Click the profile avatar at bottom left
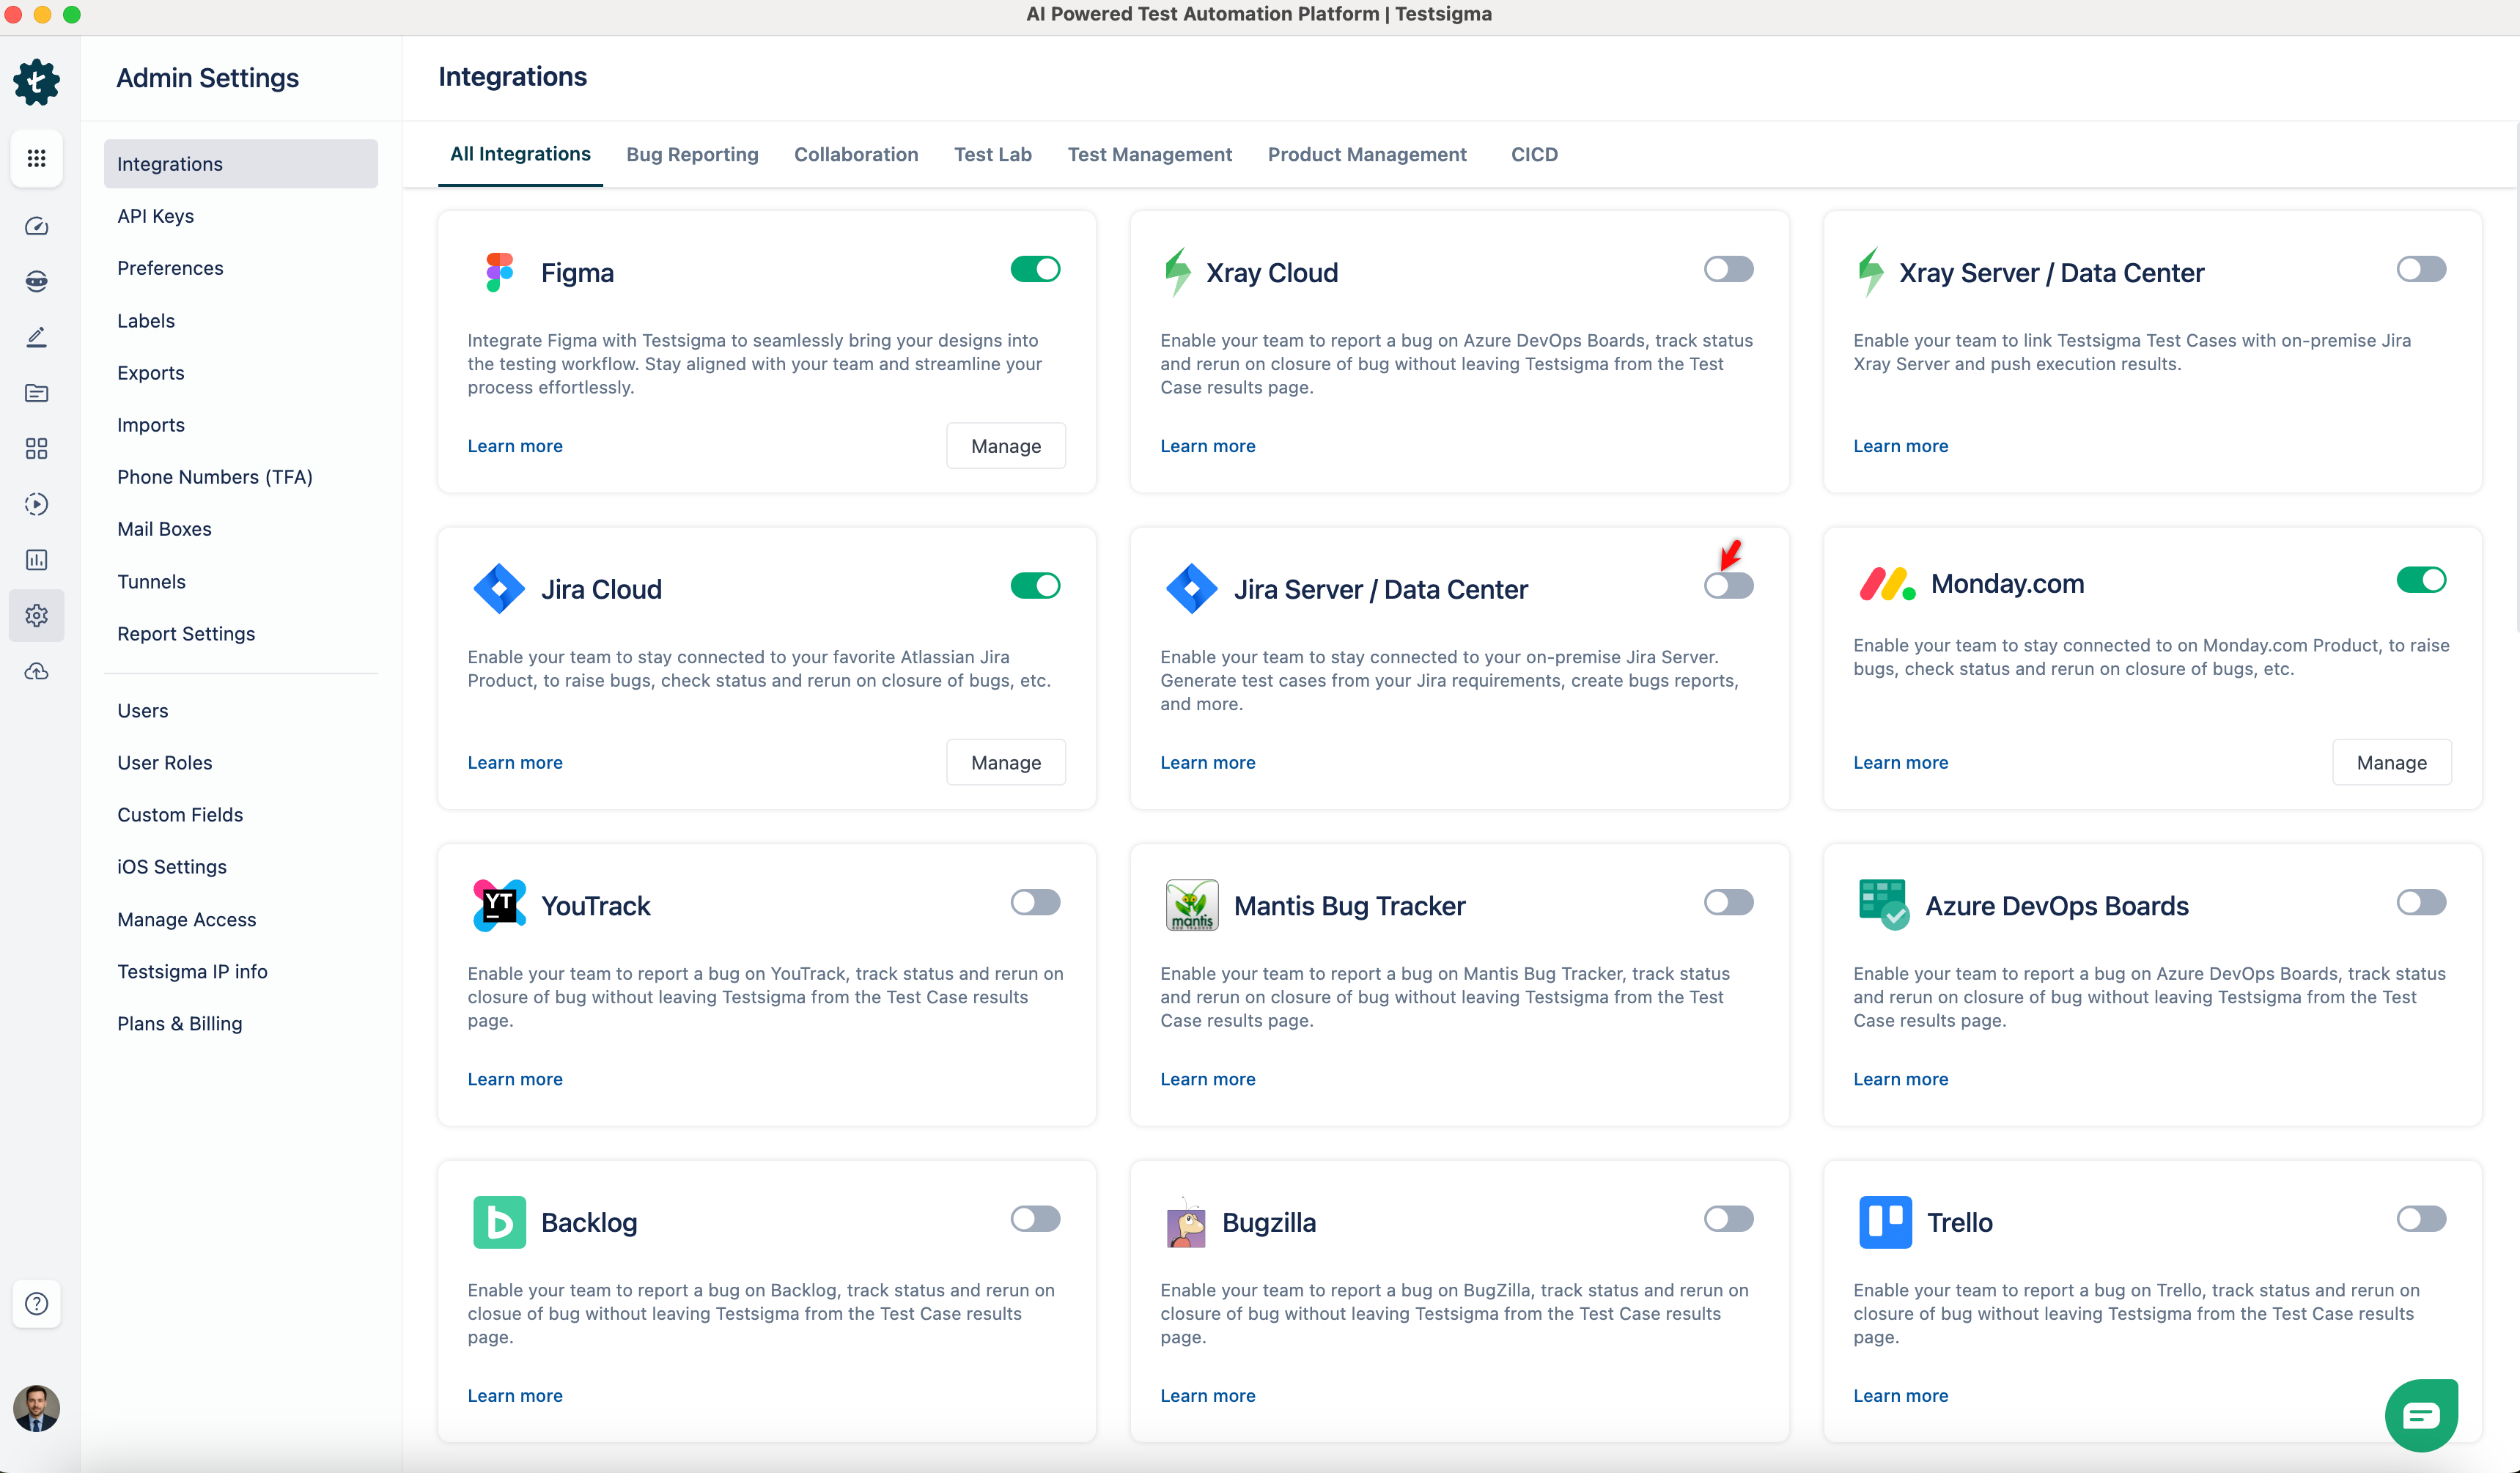This screenshot has width=2520, height=1473. click(36, 1408)
